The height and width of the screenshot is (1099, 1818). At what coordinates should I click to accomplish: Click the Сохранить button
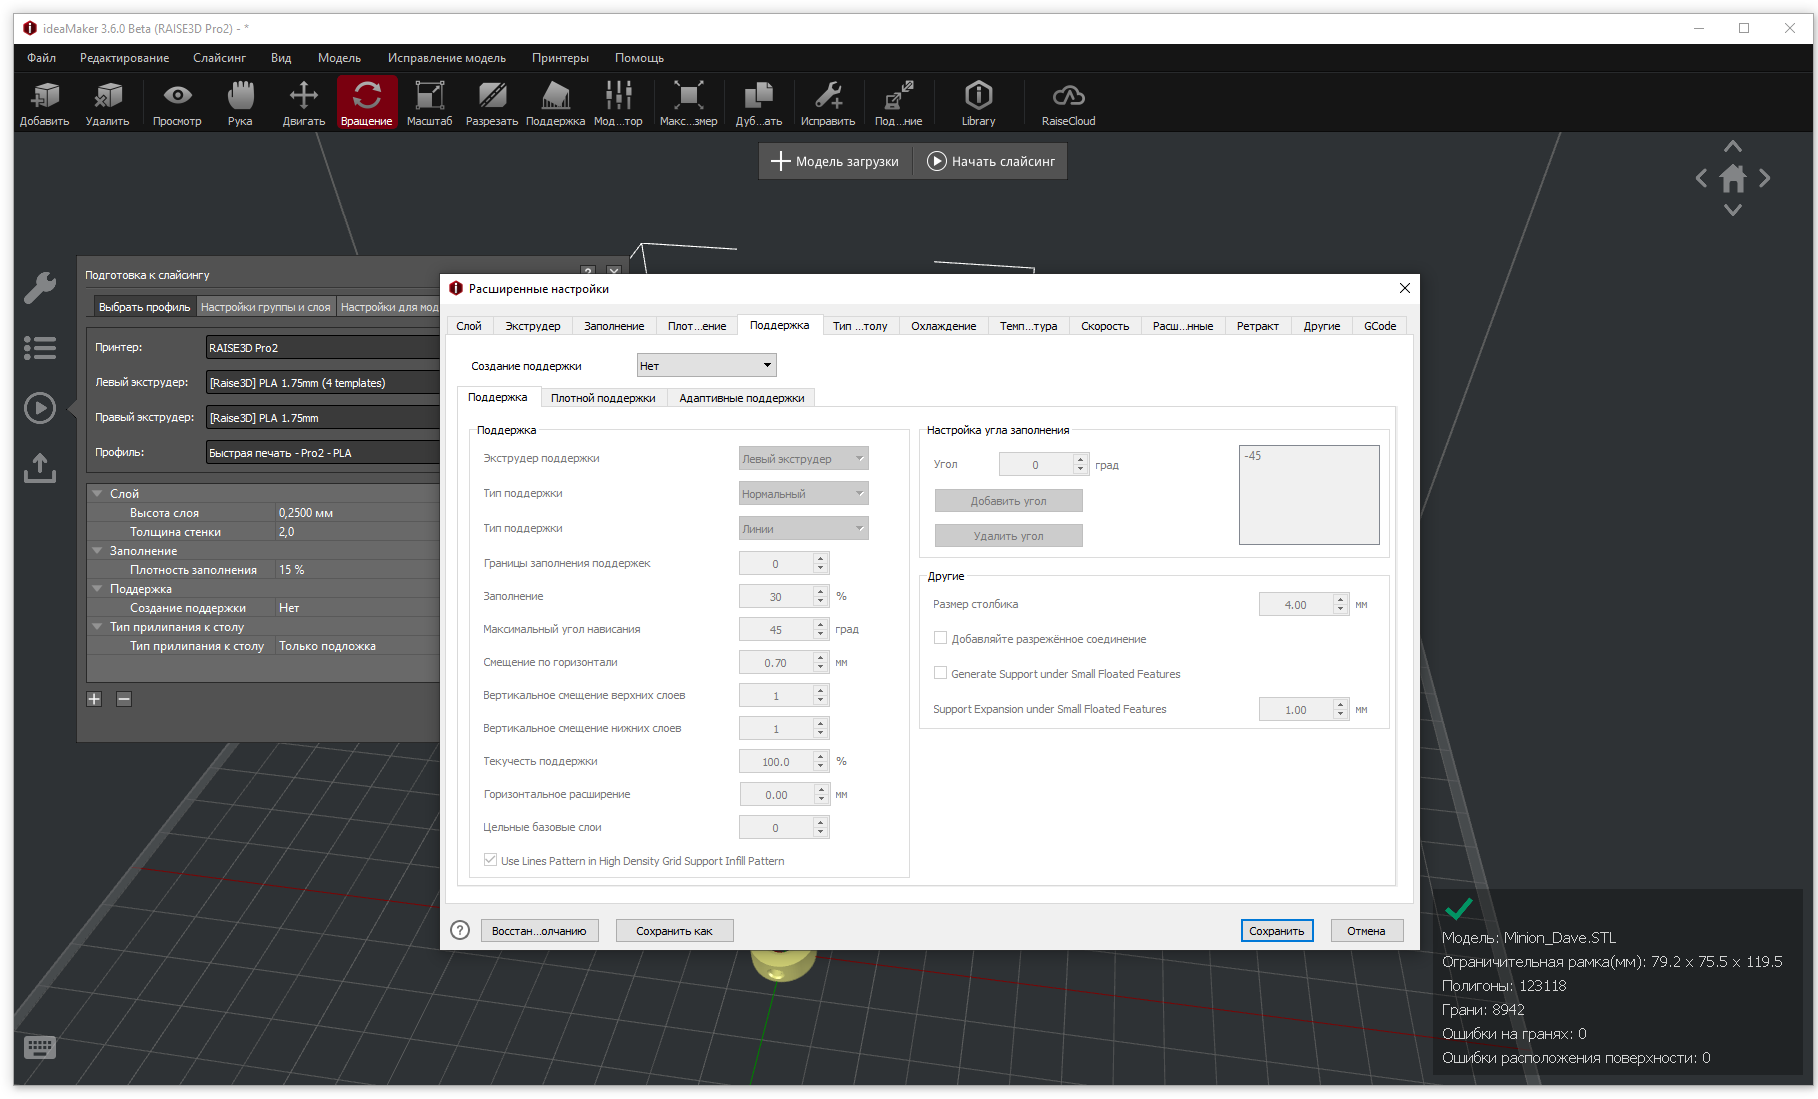point(1277,930)
